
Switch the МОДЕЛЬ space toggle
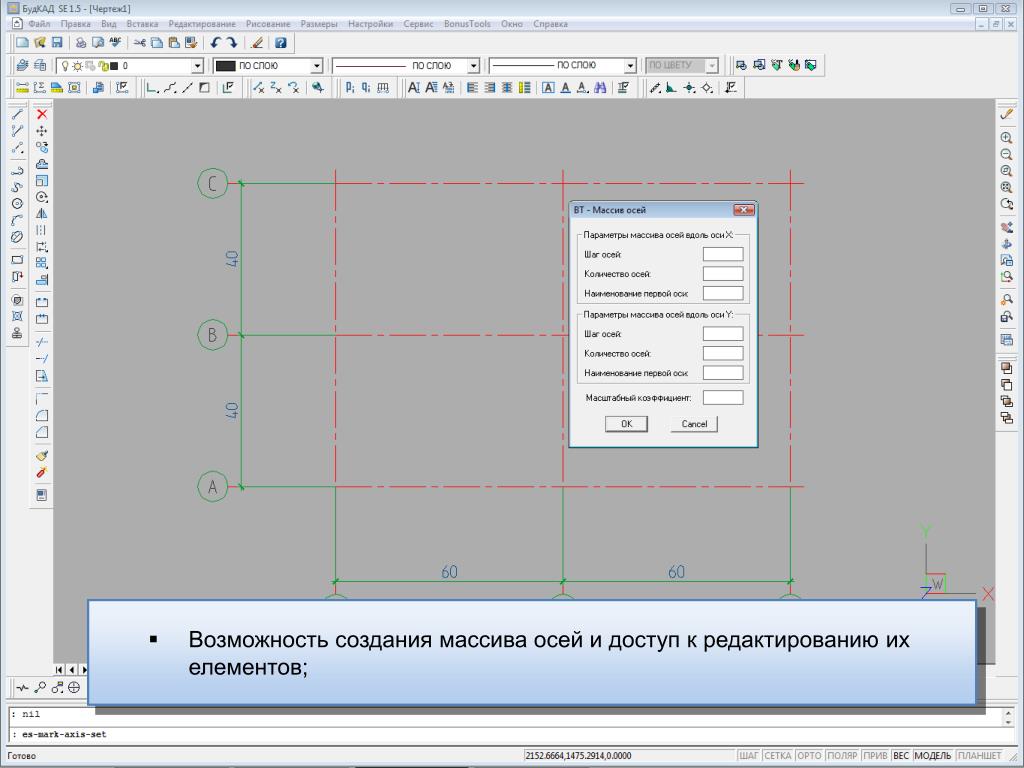point(933,756)
